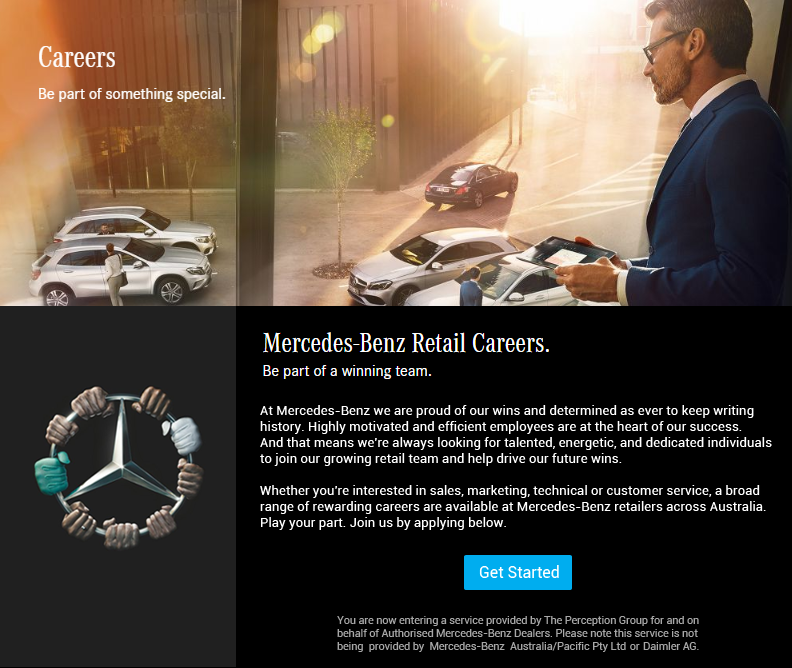This screenshot has width=792, height=668.
Task: Click the Perception Group disclaimer text
Action: click(x=518, y=633)
